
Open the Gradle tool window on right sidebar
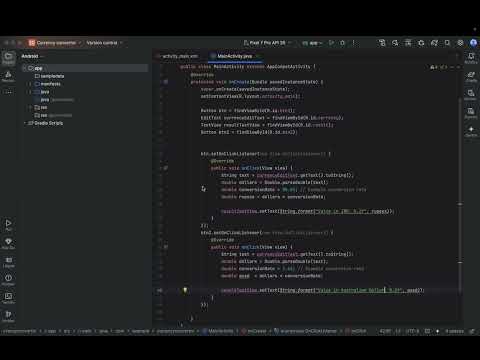click(x=471, y=76)
